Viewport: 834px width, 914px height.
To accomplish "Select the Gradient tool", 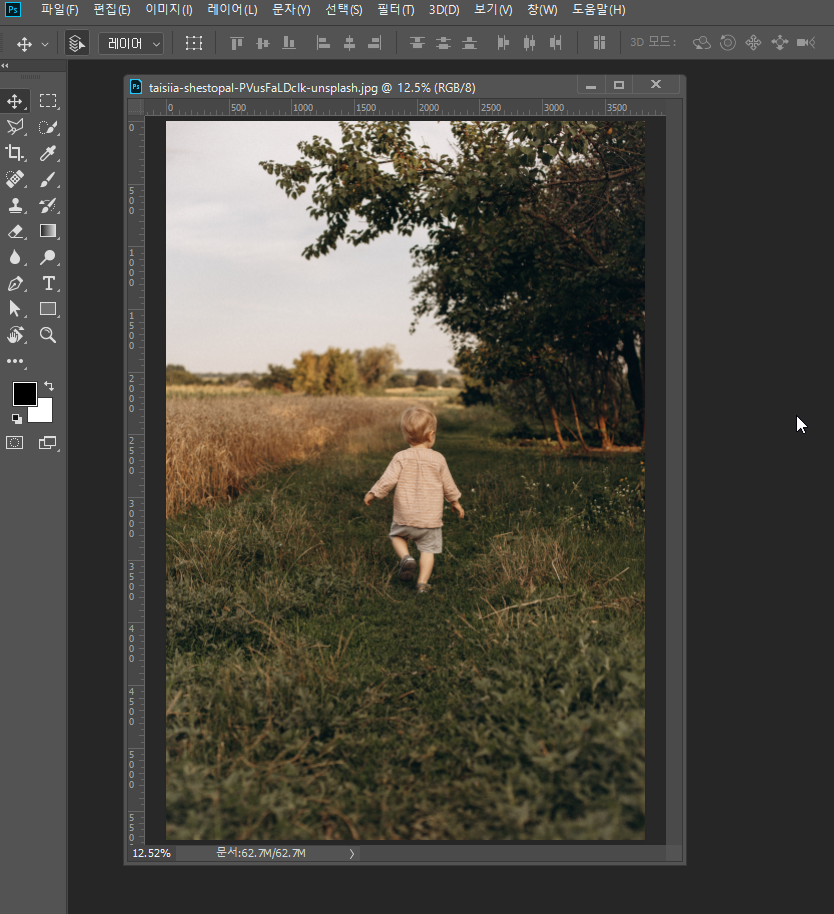I will [x=48, y=231].
